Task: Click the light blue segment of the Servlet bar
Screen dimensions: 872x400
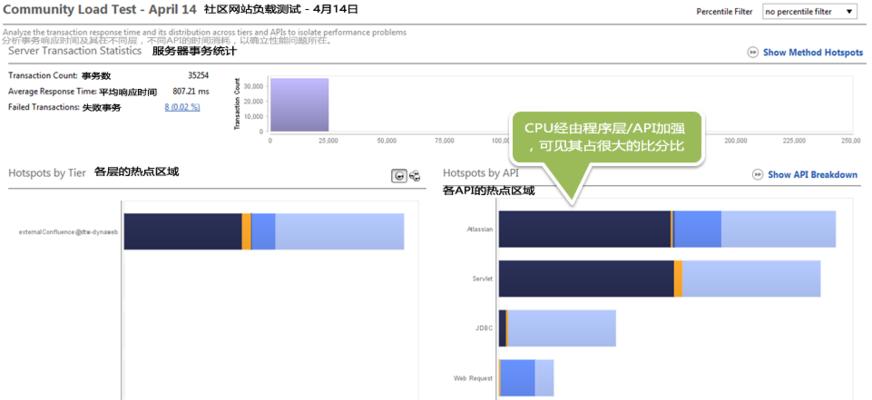Action: coord(751,279)
